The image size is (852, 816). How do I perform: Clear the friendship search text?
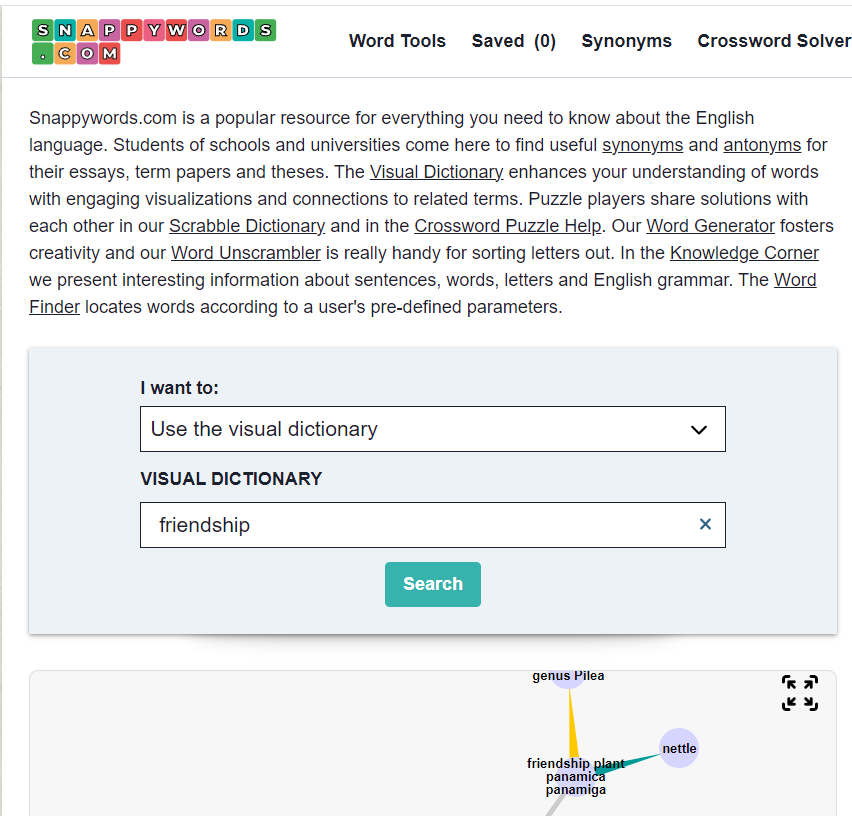(705, 524)
